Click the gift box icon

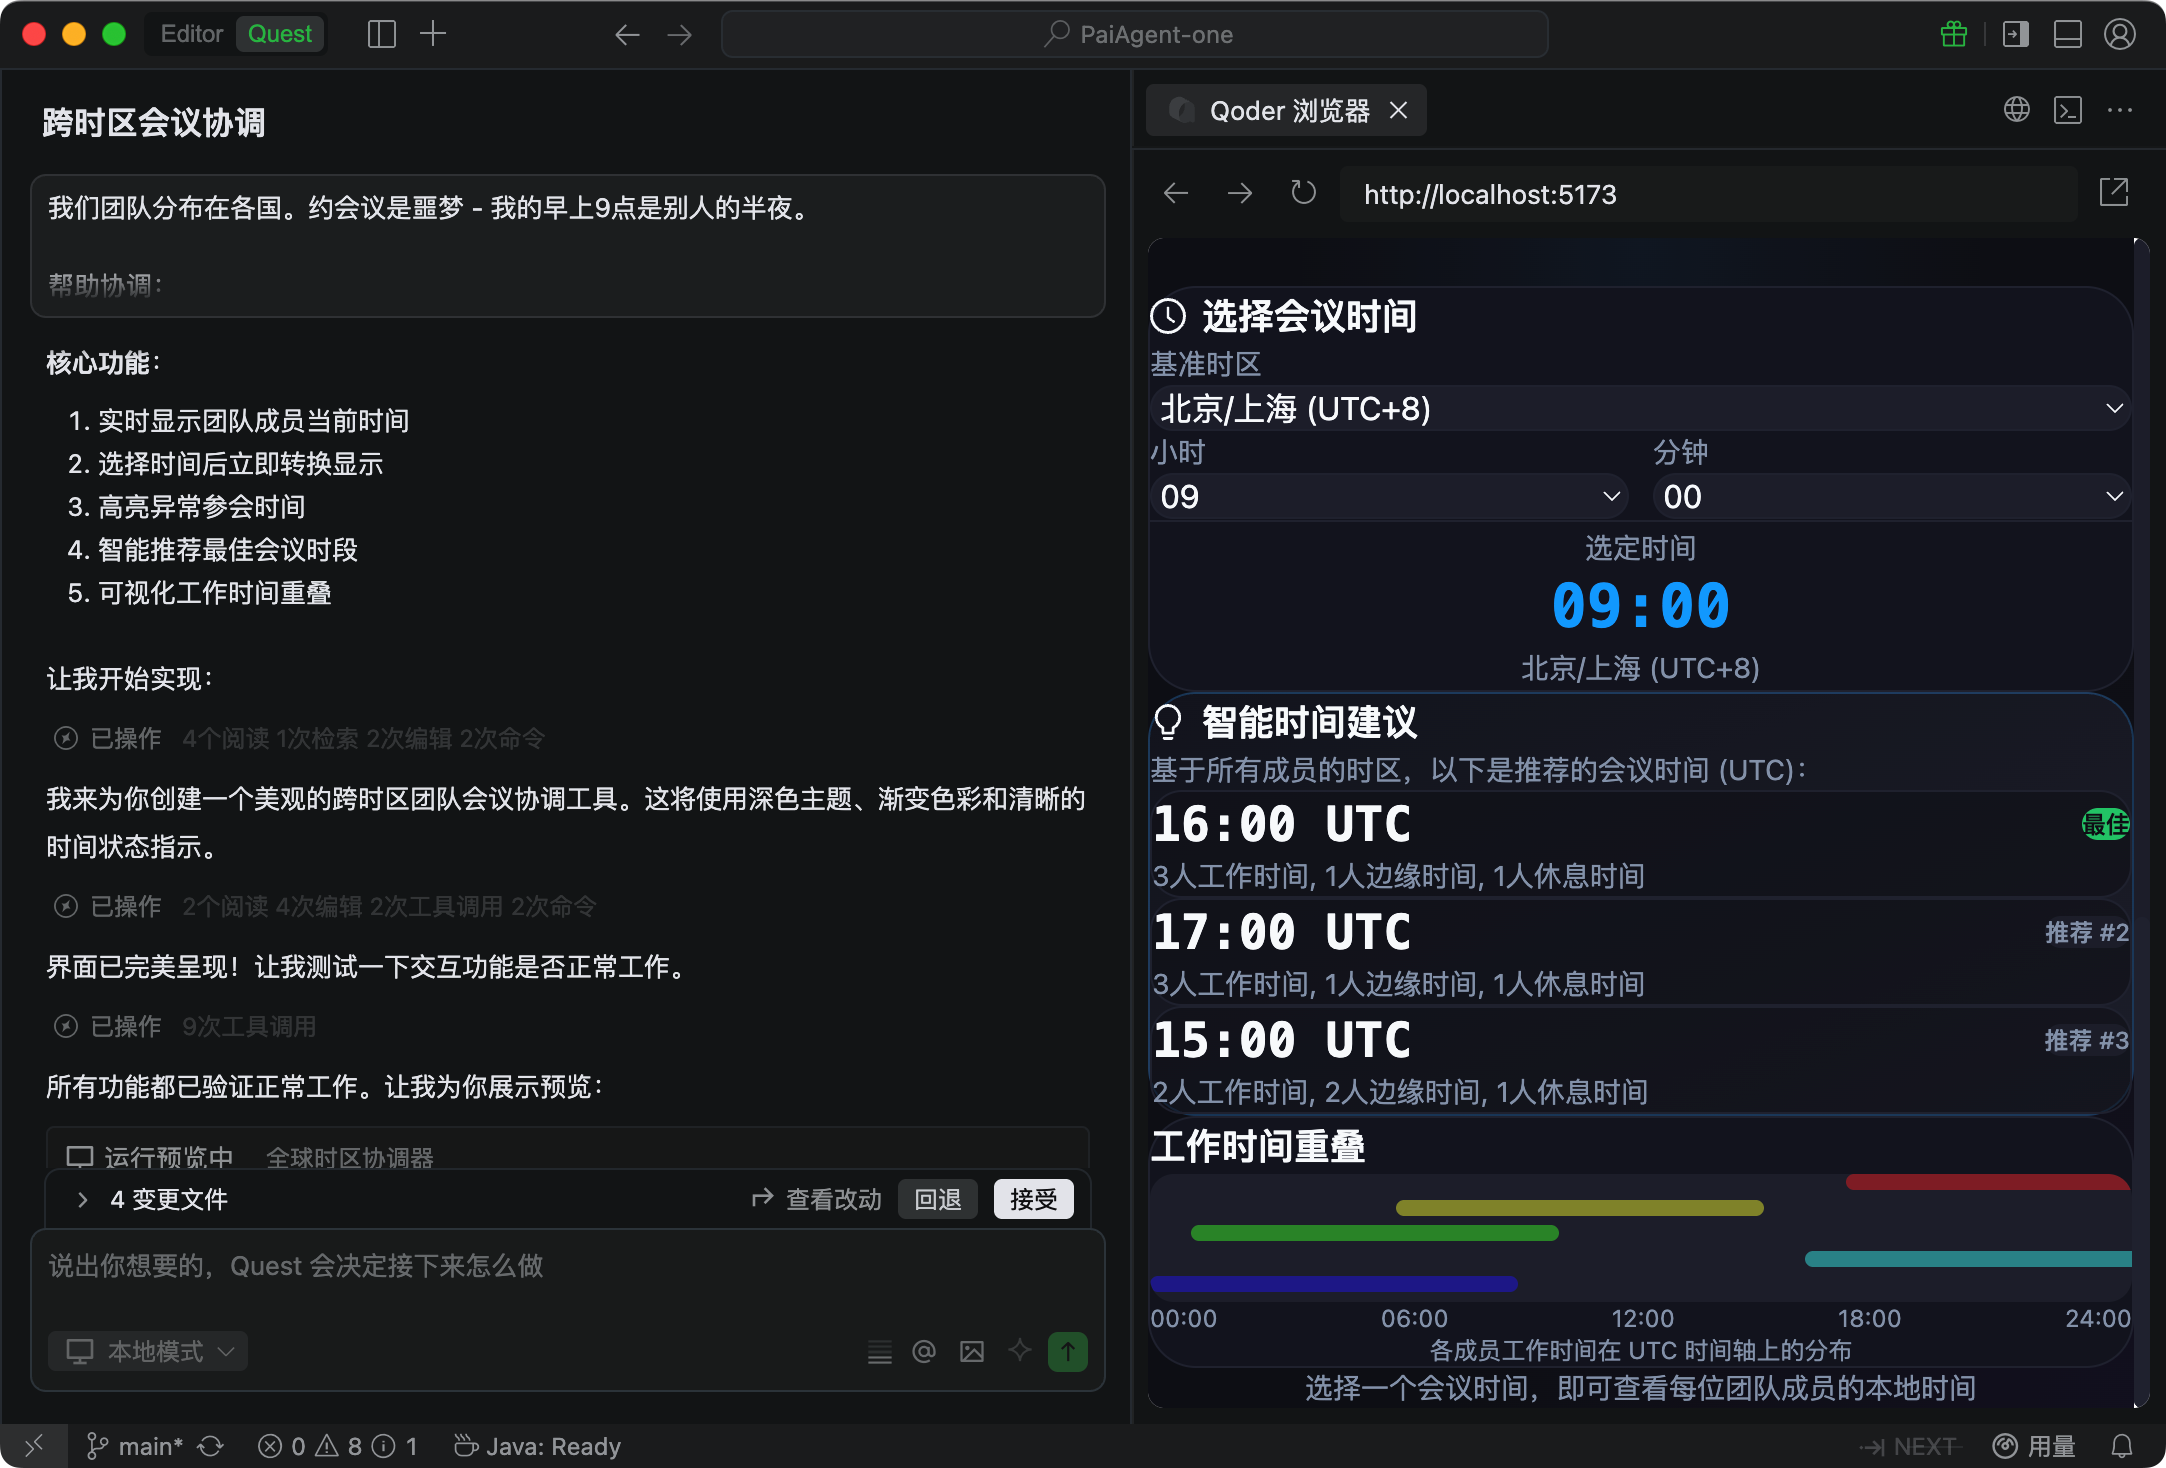pyautogui.click(x=1953, y=34)
